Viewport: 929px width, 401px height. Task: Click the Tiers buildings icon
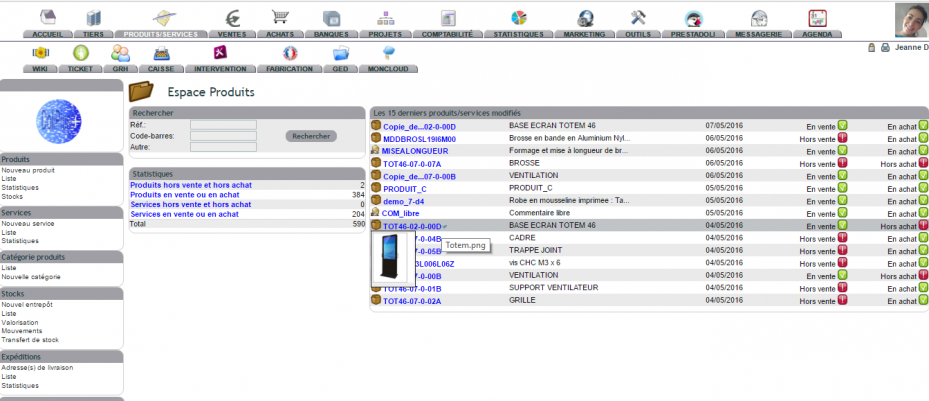[x=94, y=18]
